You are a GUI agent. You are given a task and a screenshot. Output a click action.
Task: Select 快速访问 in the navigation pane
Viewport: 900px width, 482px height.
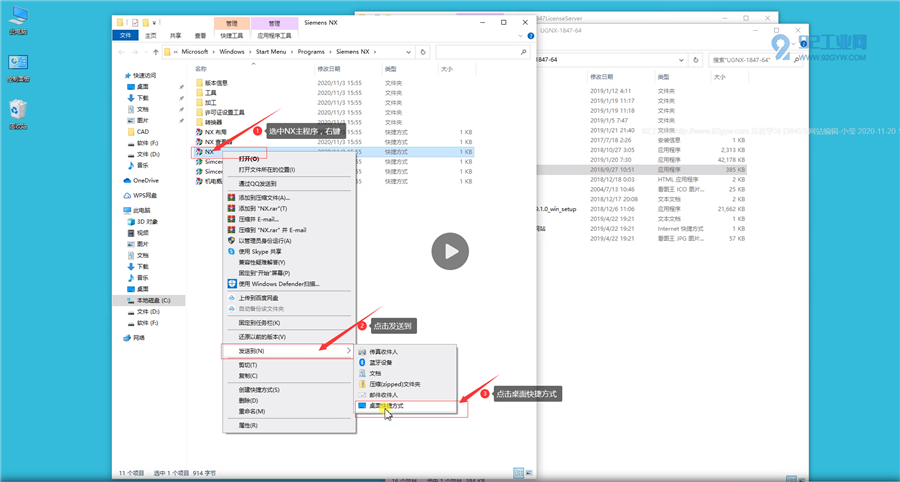point(145,75)
